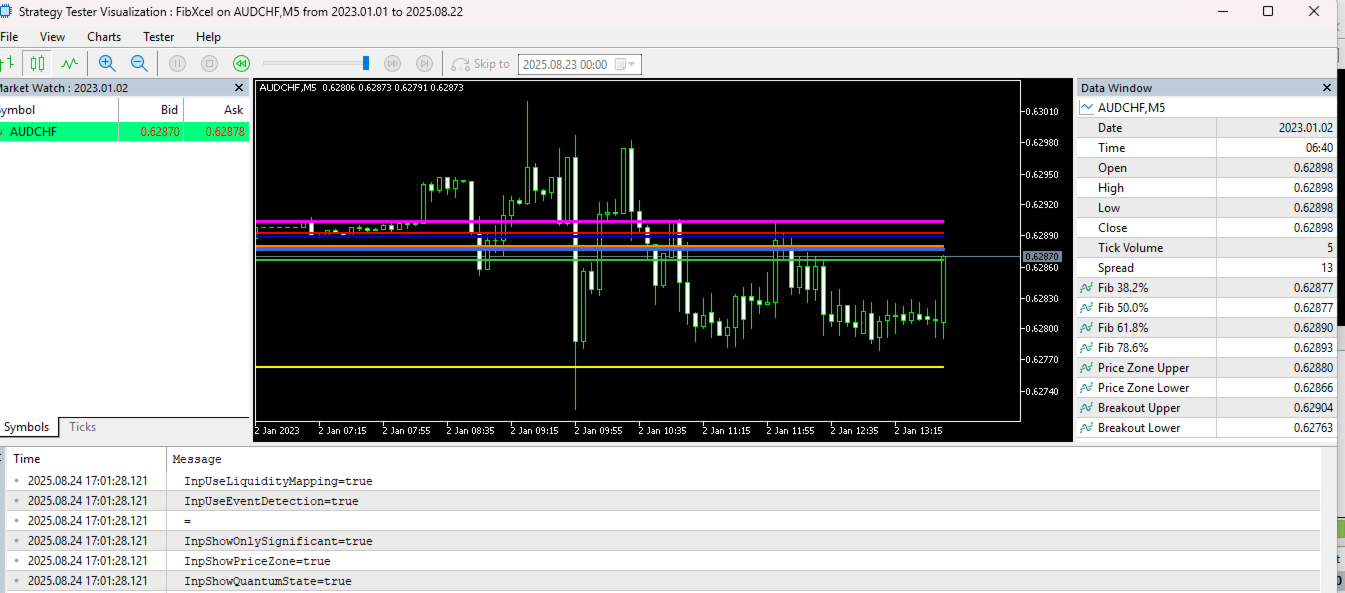Click the magenta breakout upper line on chart
The width and height of the screenshot is (1345, 593).
(600, 221)
